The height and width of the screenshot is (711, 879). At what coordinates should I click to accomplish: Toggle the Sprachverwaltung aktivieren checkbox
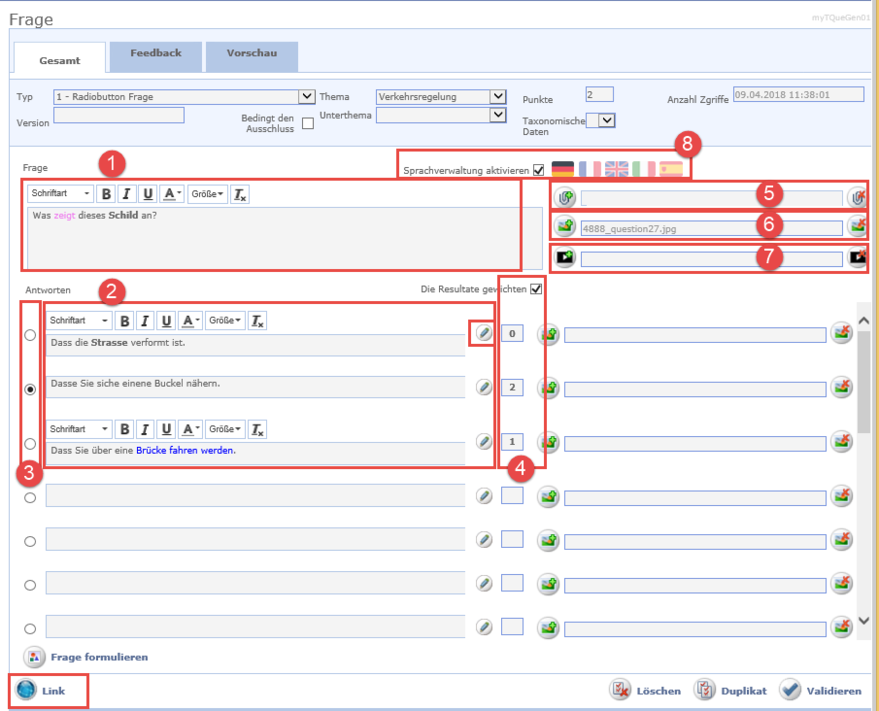[x=539, y=170]
